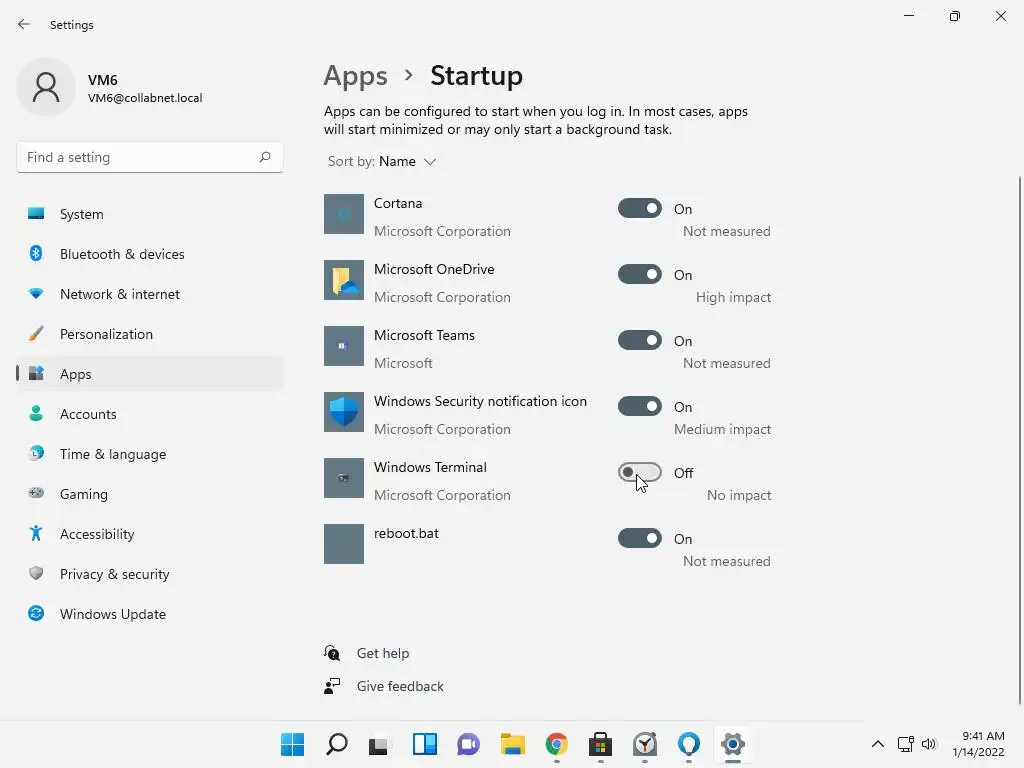Click the Microsoft OneDrive app icon
The width and height of the screenshot is (1024, 768).
coord(344,280)
